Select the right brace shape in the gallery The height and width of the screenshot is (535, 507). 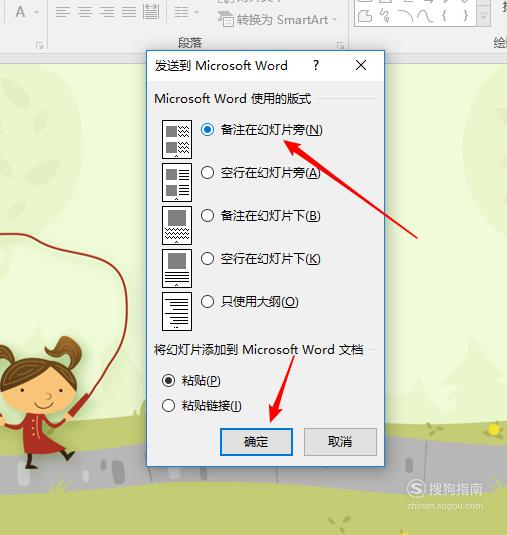(x=465, y=16)
